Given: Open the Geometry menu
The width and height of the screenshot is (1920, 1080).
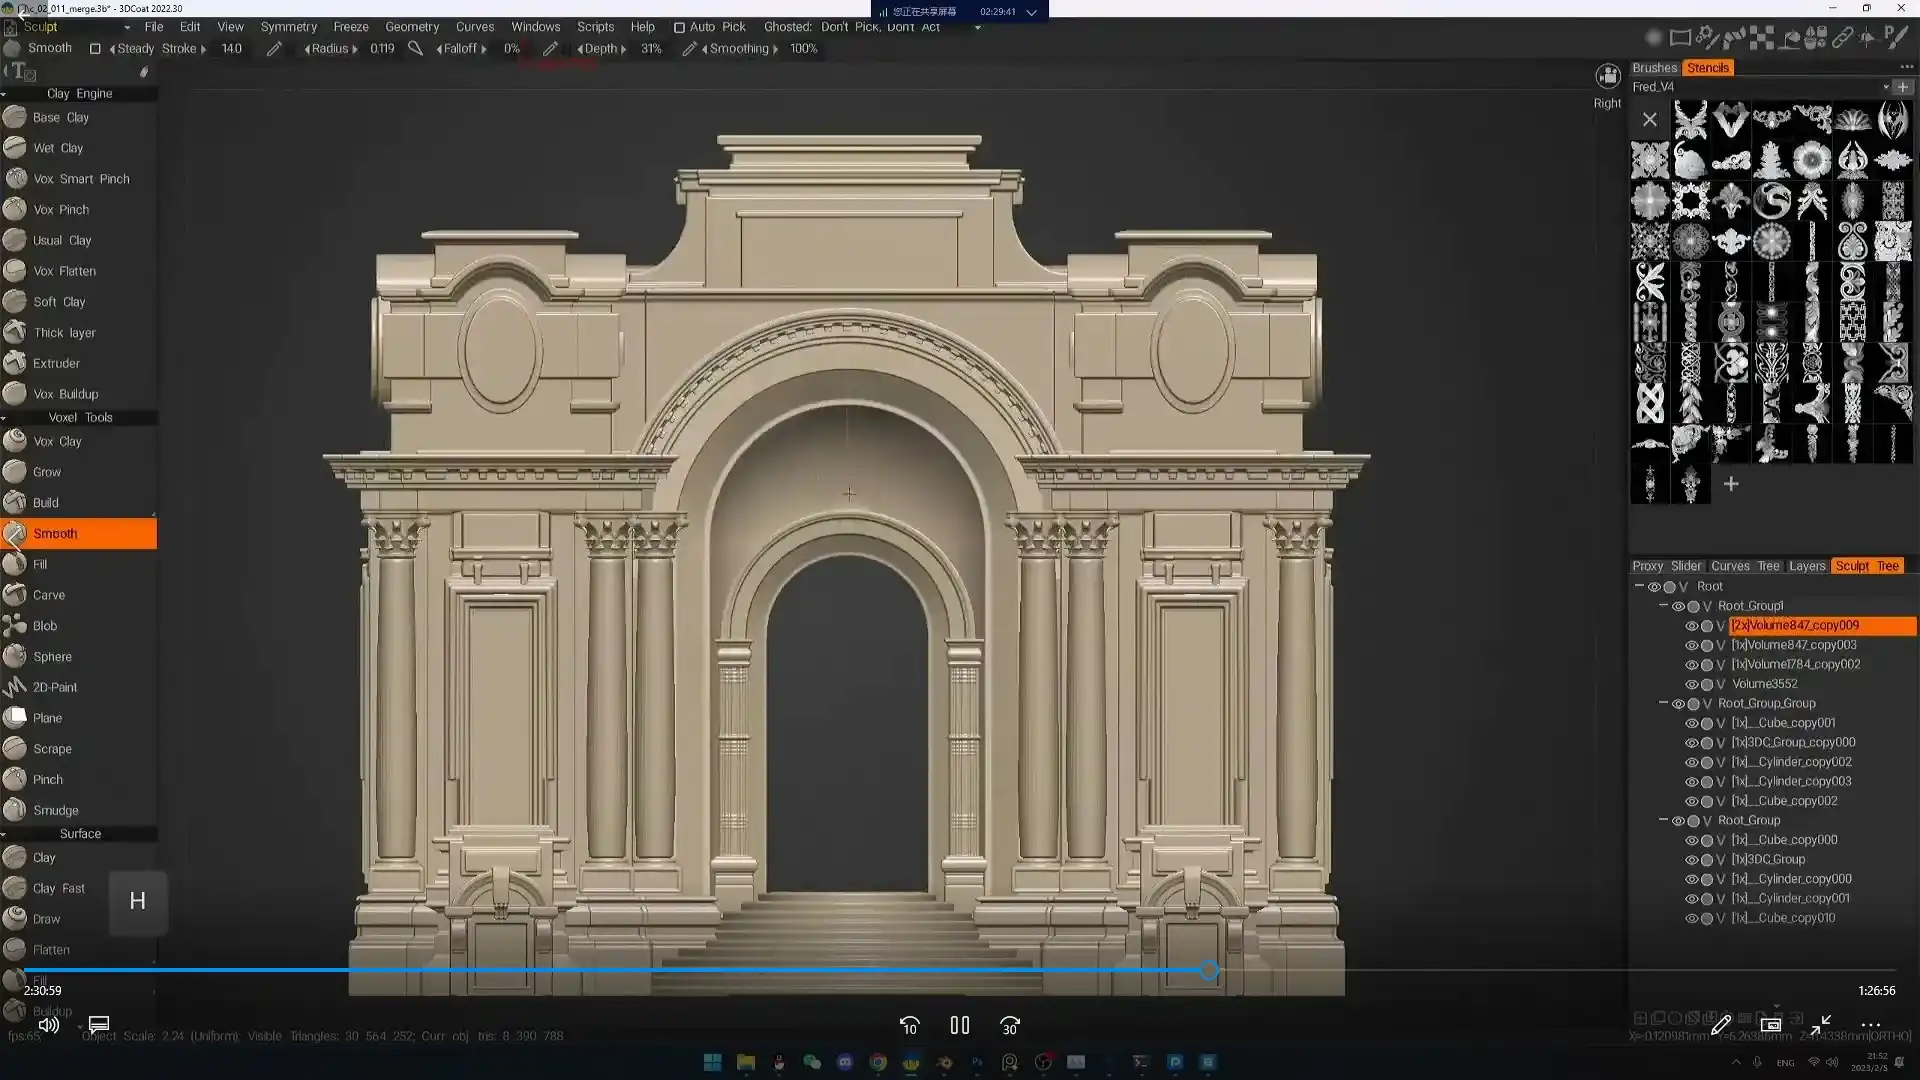Looking at the screenshot, I should pyautogui.click(x=412, y=27).
